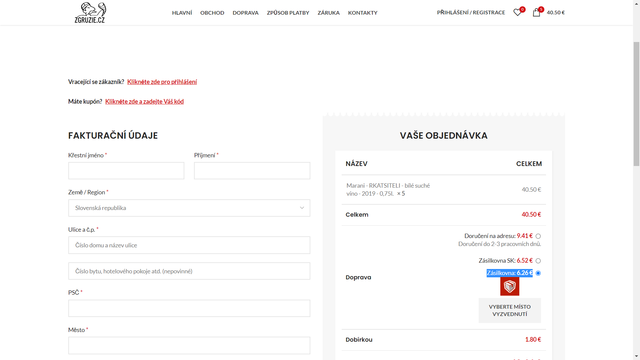Select Doručení na adresu delivery option

tap(538, 236)
